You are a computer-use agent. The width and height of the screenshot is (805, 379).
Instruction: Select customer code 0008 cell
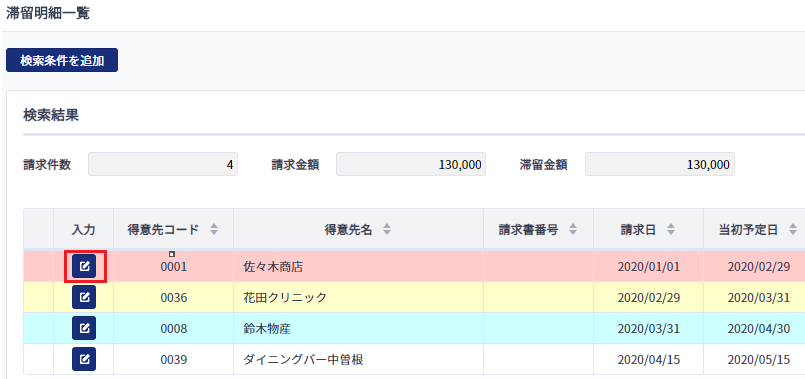coord(174,328)
